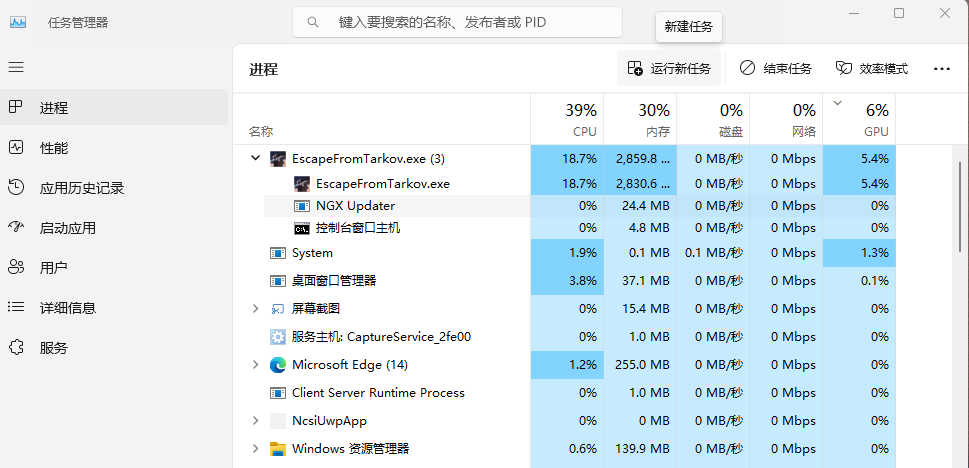Image resolution: width=969 pixels, height=468 pixels.
Task: Click the 屏幕截图 app icon
Action: (277, 308)
